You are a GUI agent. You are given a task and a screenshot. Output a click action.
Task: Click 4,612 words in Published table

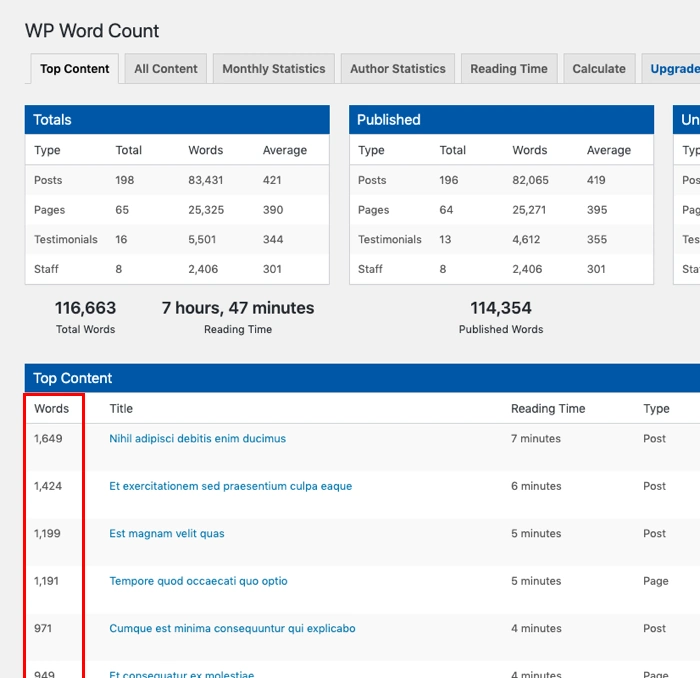526,239
